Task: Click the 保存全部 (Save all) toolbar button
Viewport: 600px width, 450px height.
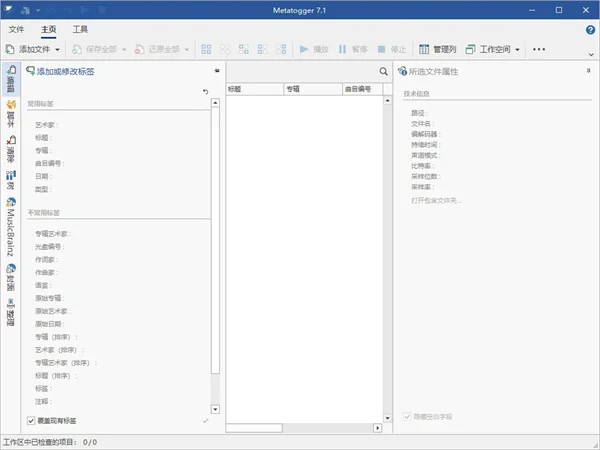Action: click(94, 49)
